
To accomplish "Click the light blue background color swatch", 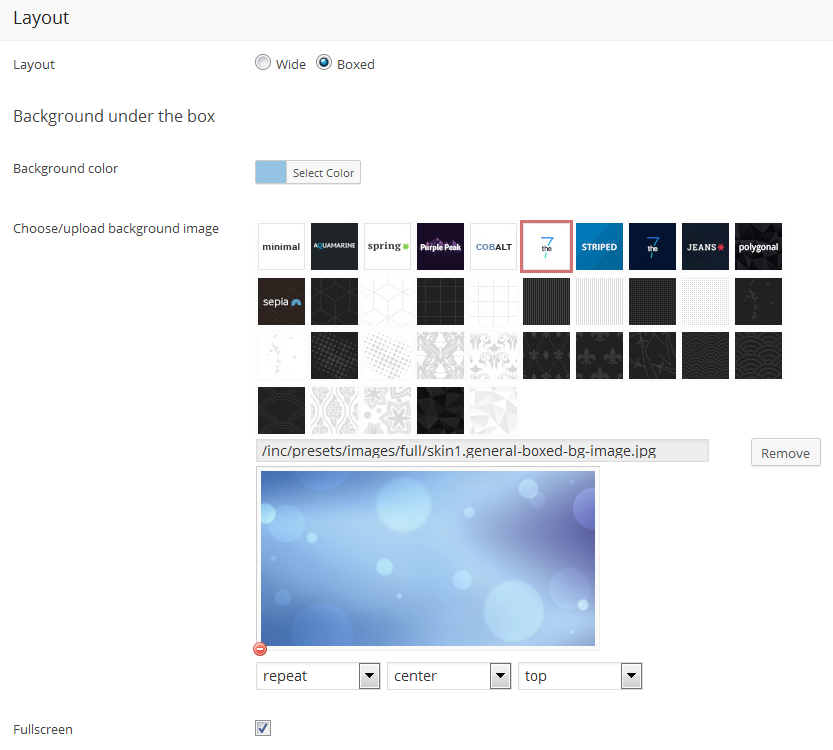I will (271, 172).
